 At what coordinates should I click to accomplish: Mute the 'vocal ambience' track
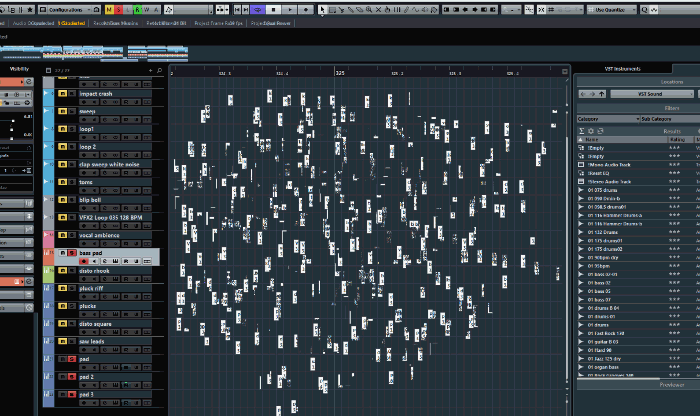coord(62,234)
